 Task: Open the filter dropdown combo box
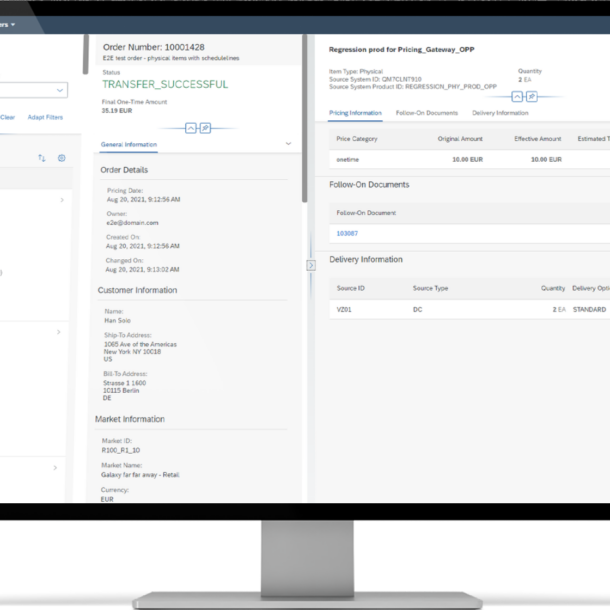[33, 90]
